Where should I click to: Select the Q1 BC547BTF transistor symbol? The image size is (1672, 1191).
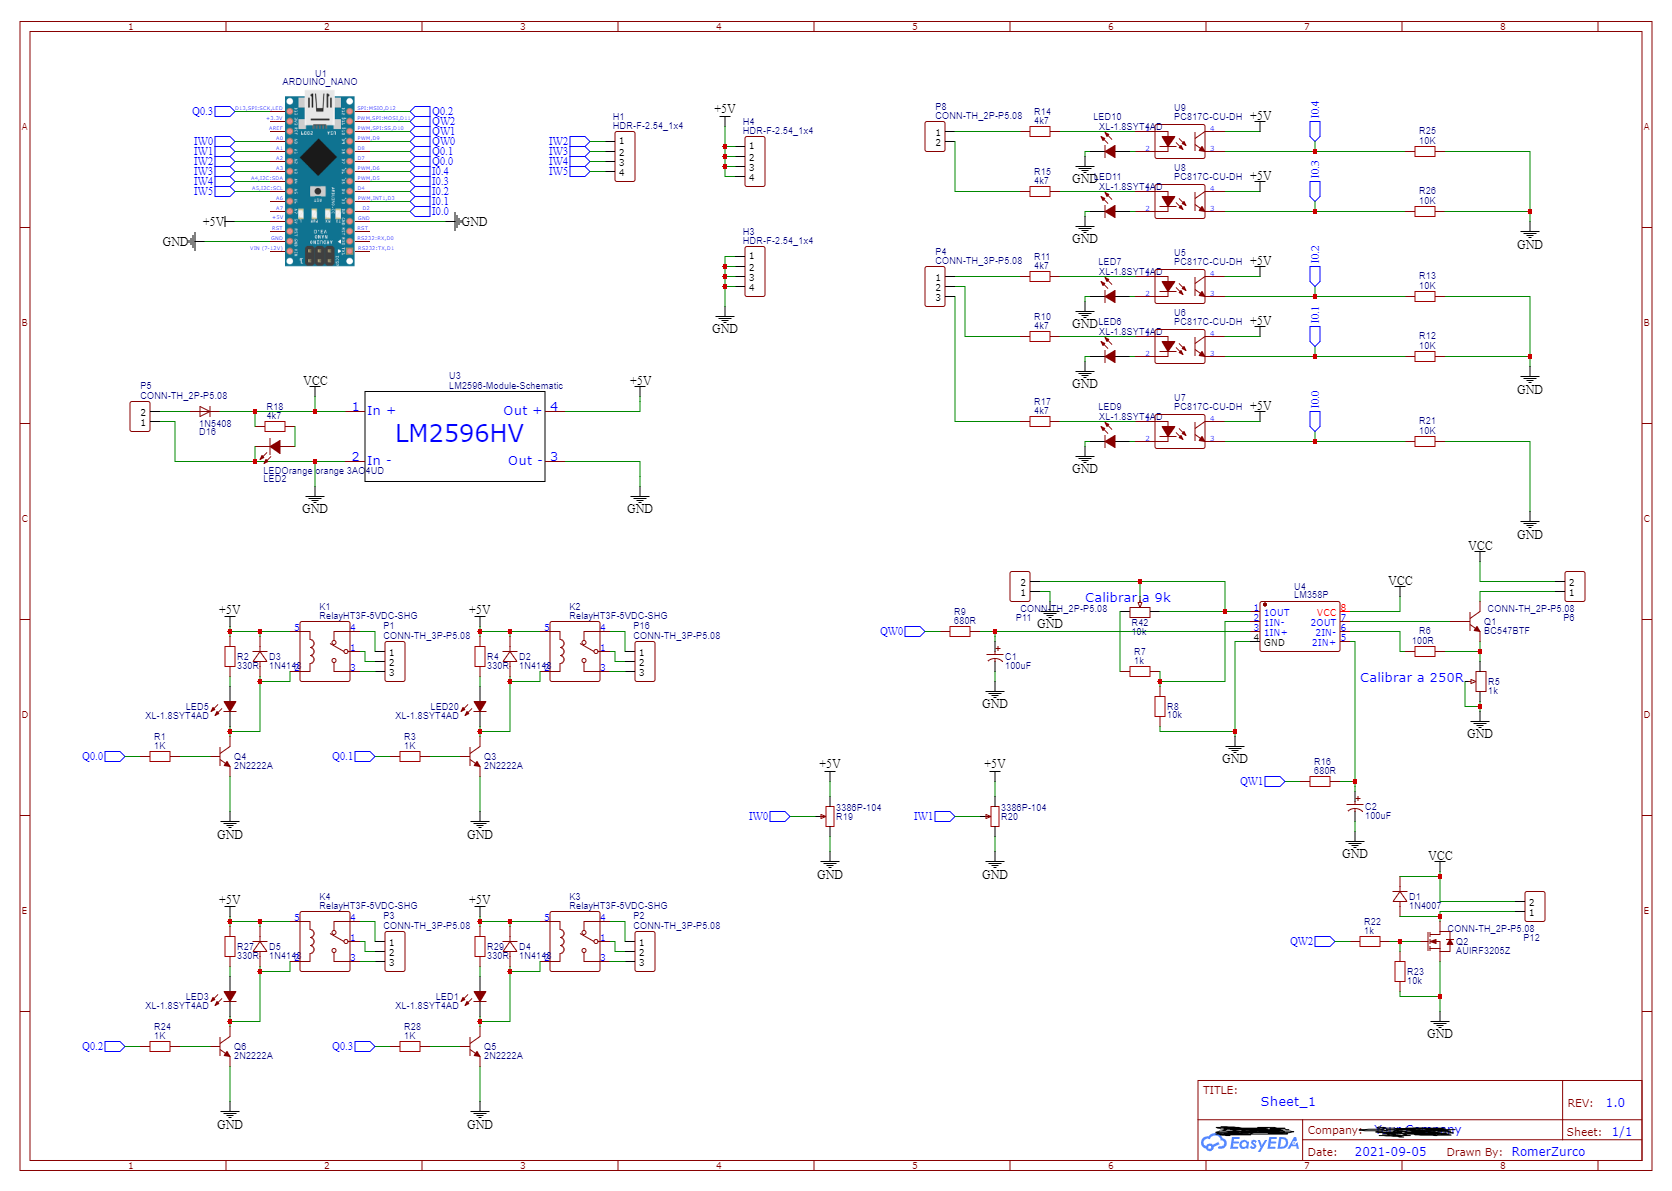pos(1475,622)
